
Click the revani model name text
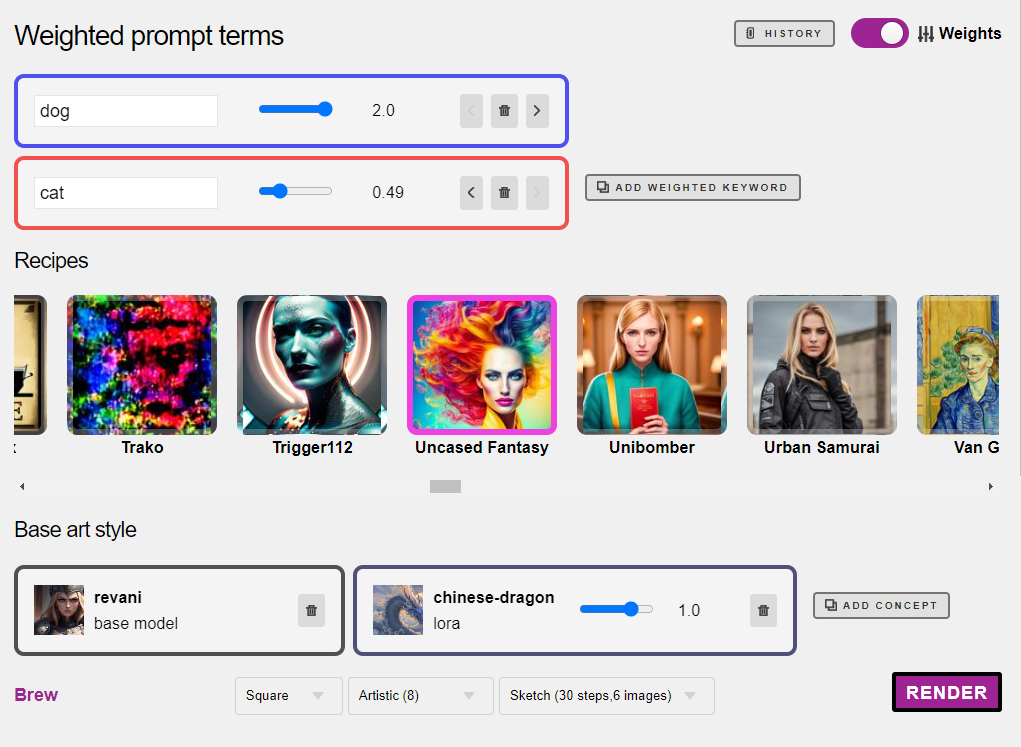[x=118, y=597]
